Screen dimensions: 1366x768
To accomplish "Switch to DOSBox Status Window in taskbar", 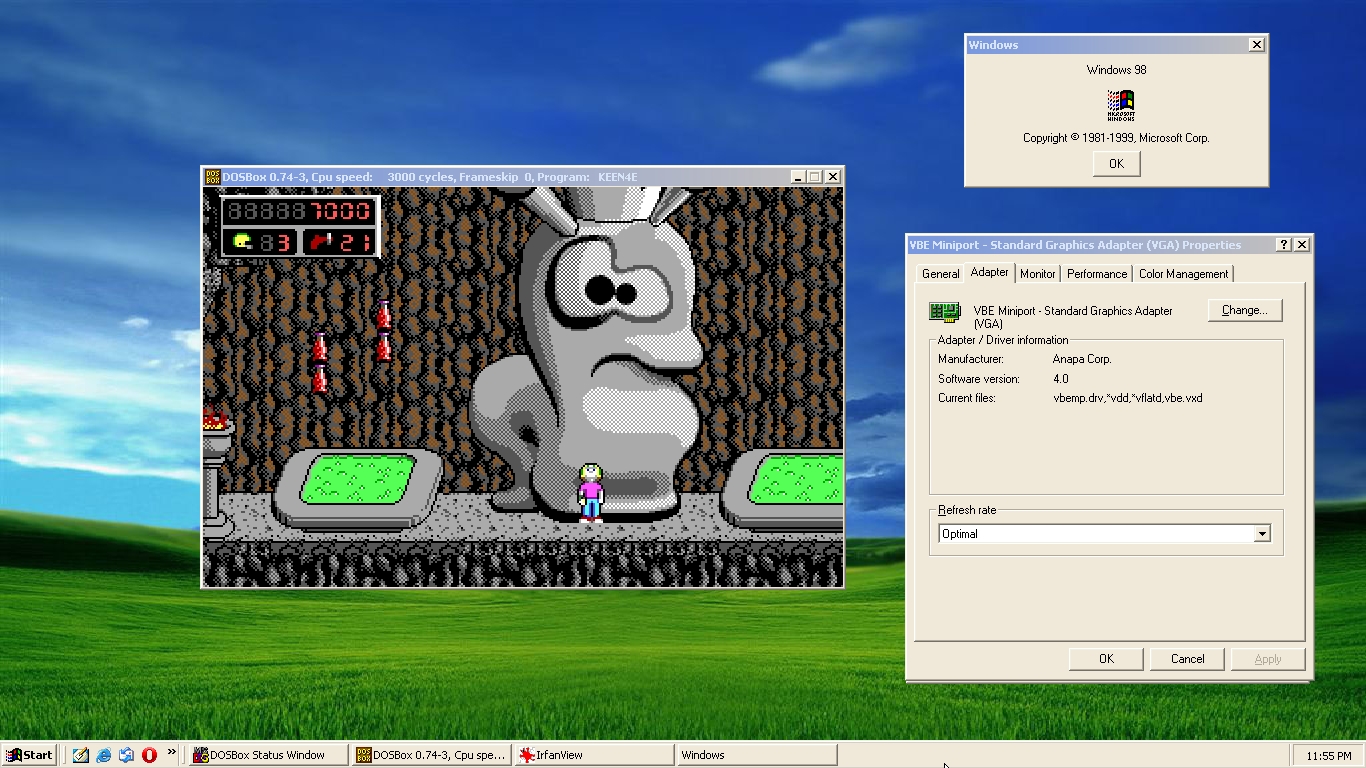I will point(267,755).
